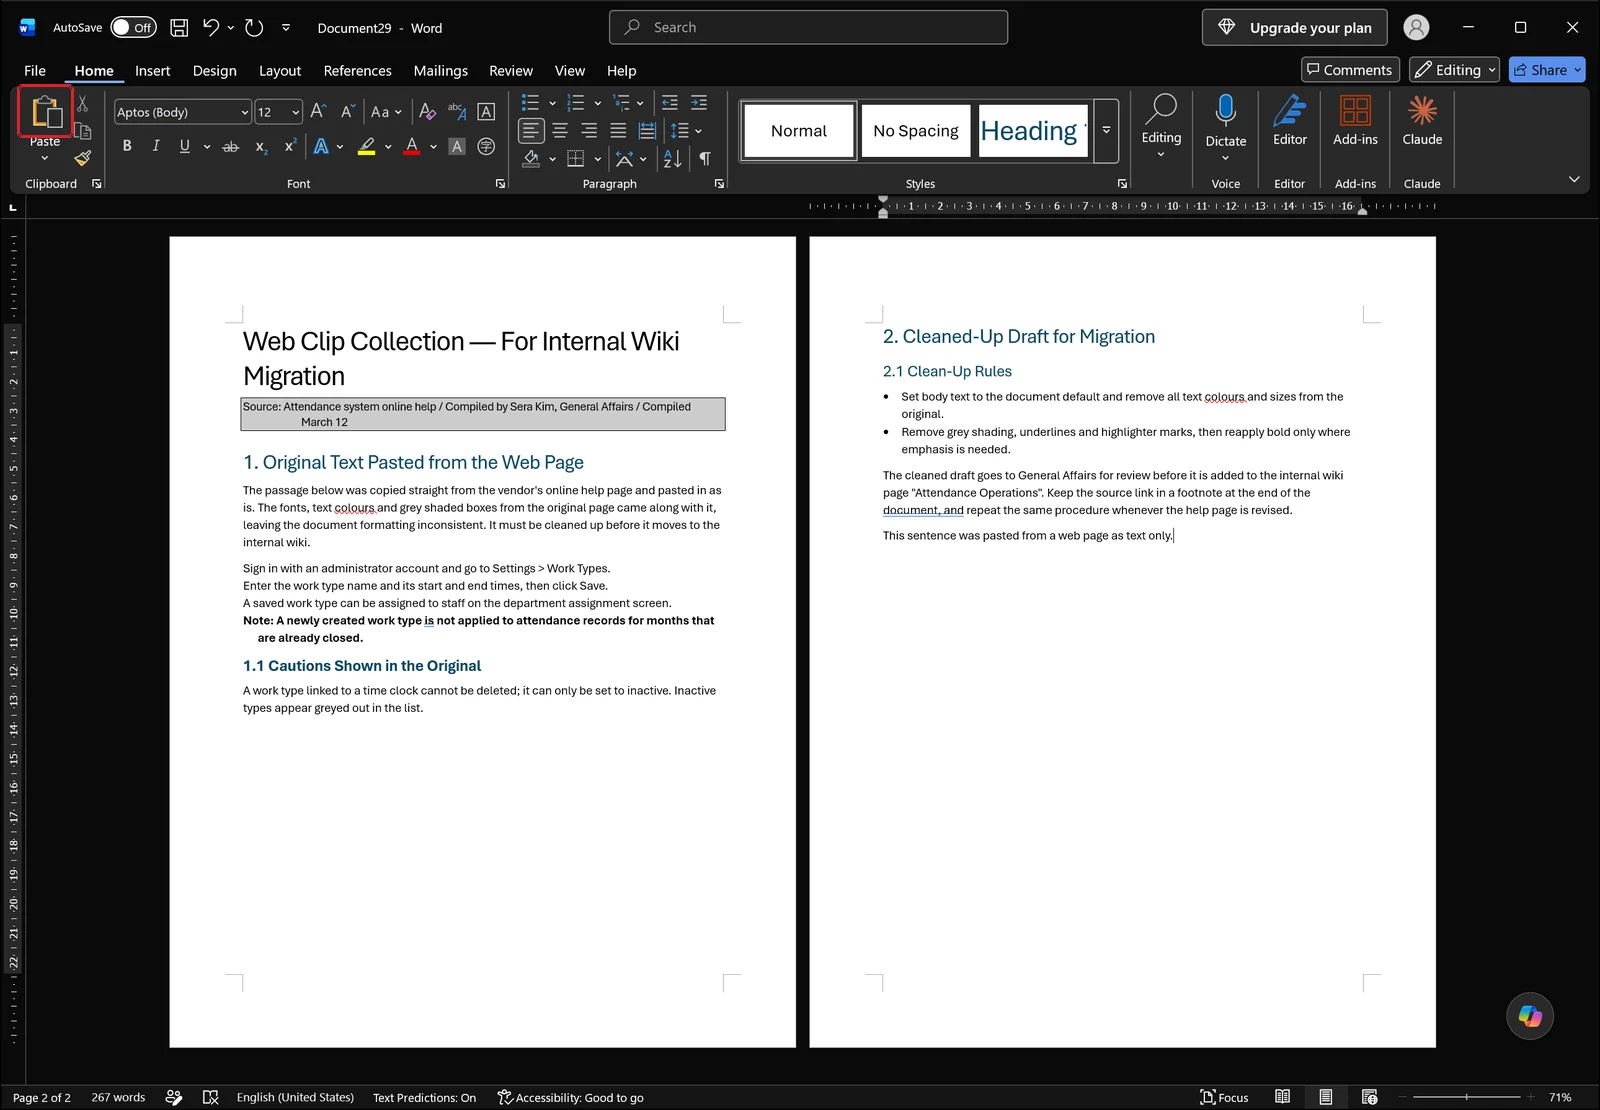Open the Dictate microphone tool
Screen dimensions: 1600x1110
tap(1226, 121)
